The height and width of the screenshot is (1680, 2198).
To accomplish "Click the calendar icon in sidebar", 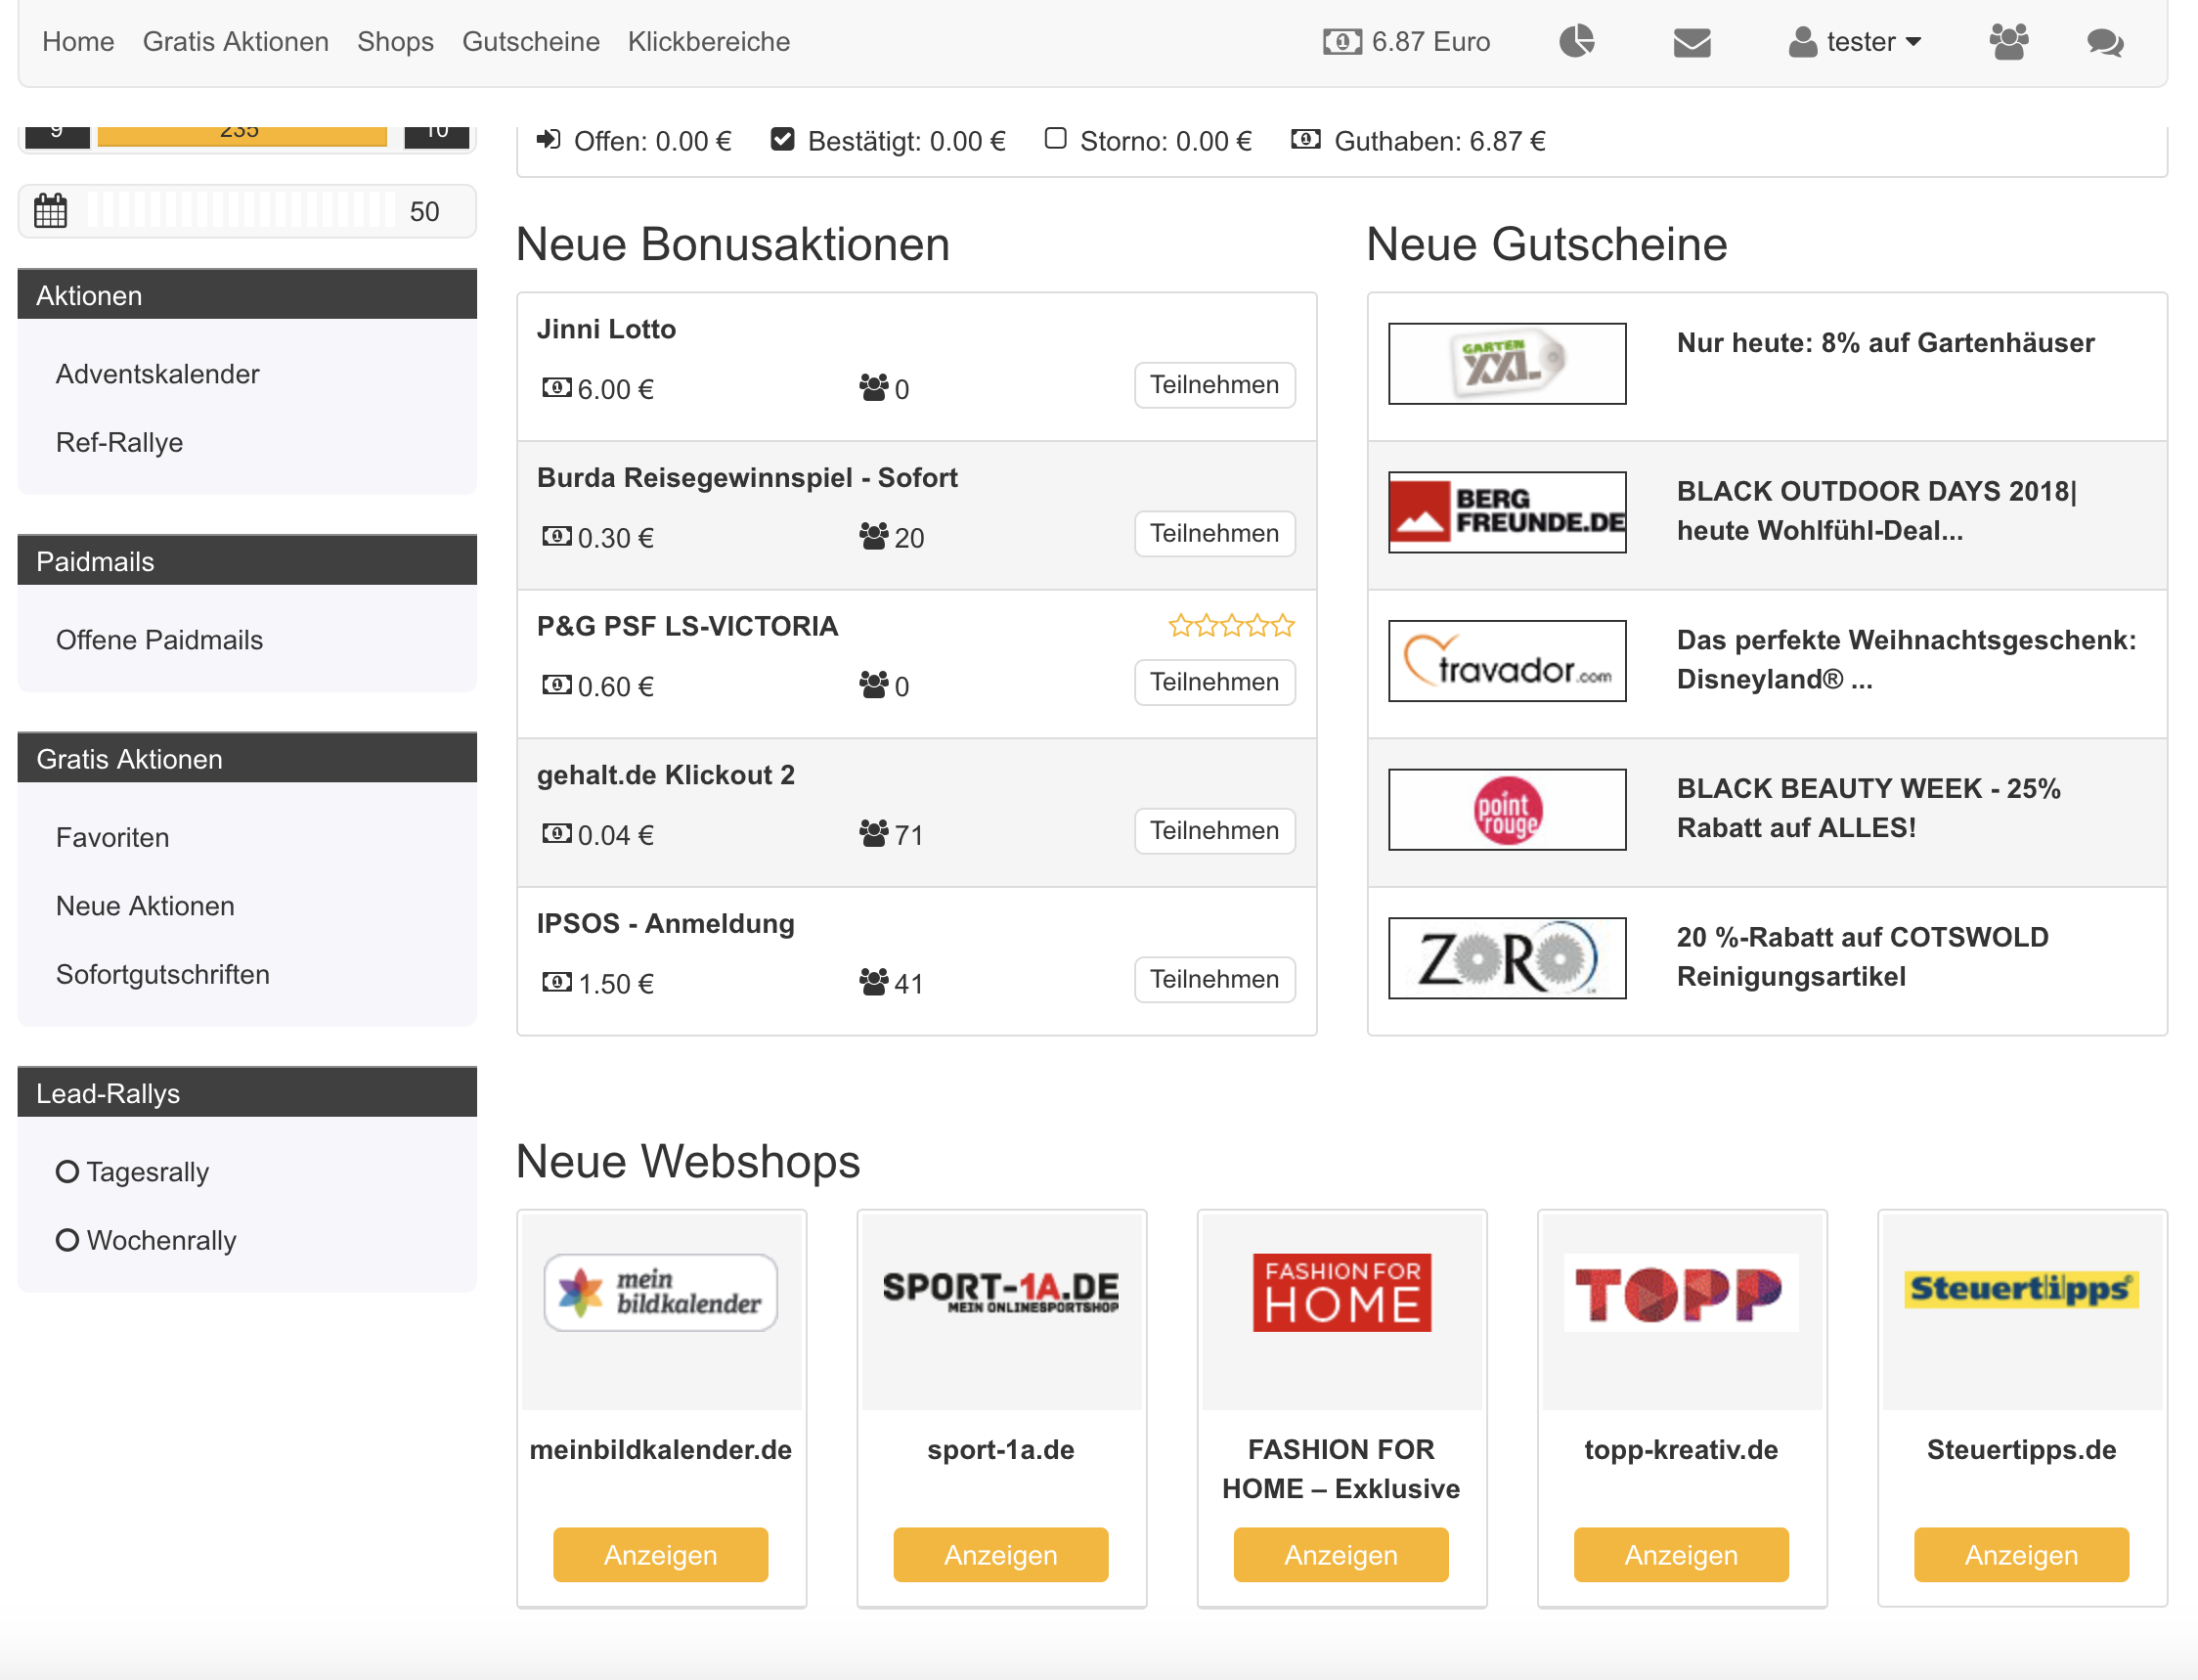I will pyautogui.click(x=51, y=211).
